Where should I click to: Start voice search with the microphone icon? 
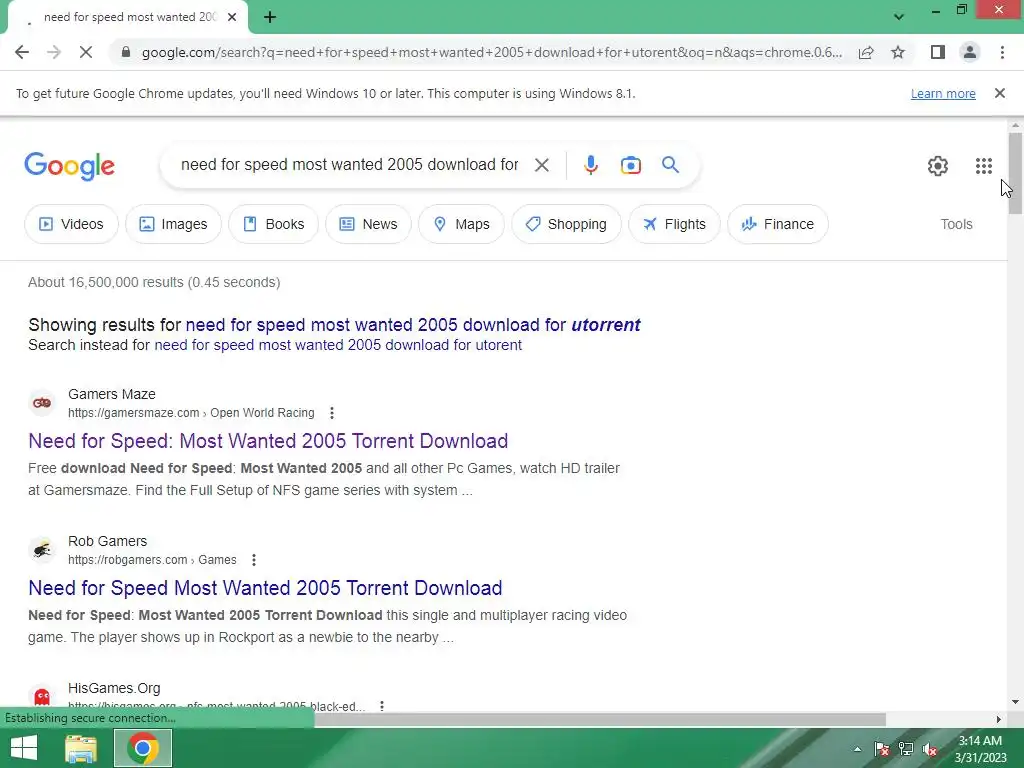coord(590,165)
